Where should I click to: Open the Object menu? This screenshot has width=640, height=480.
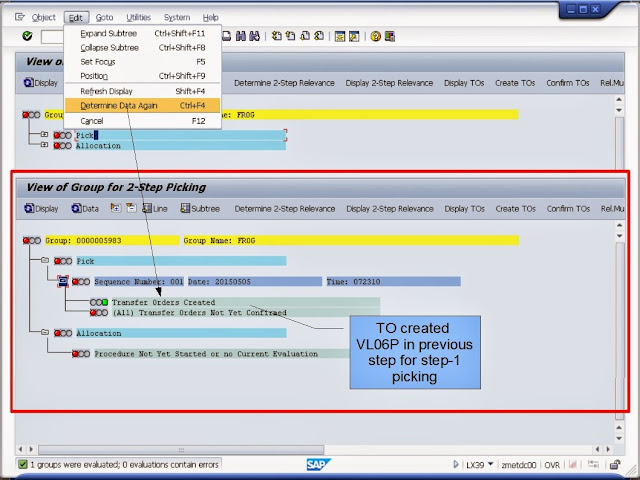pos(43,17)
